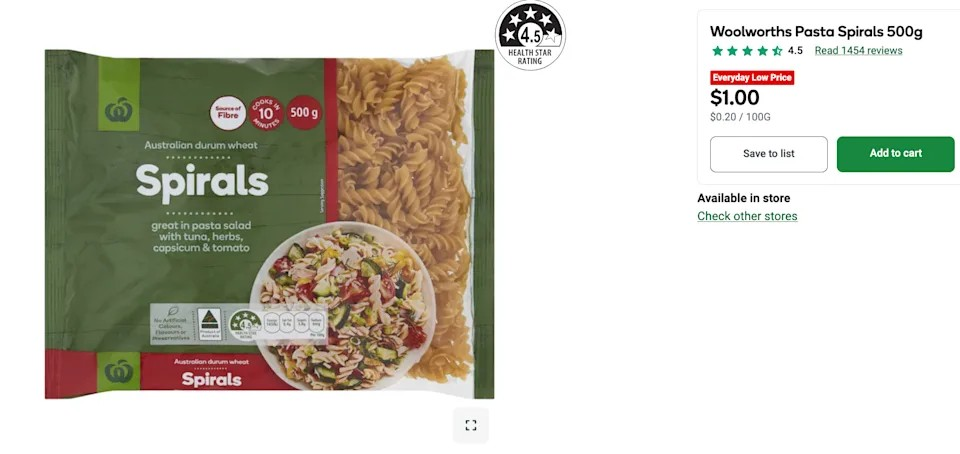Click the Everyday Low Price red tag
This screenshot has width=960, height=454.
pyautogui.click(x=752, y=78)
